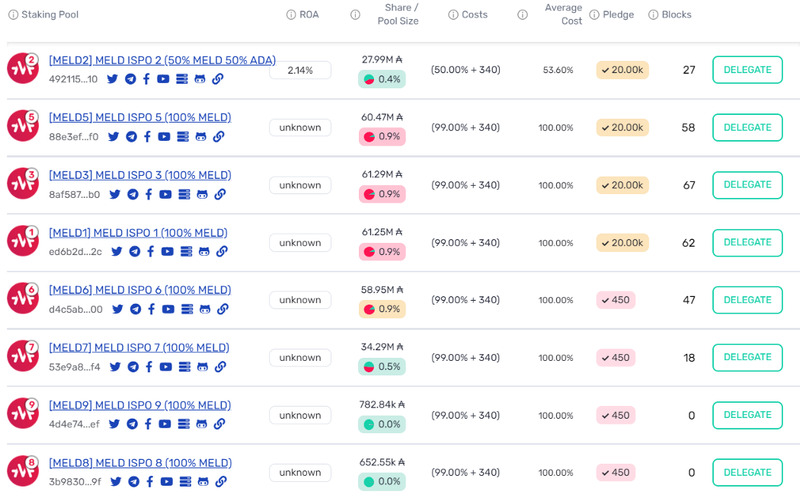Delegate to the MELD1 pool

click(747, 242)
